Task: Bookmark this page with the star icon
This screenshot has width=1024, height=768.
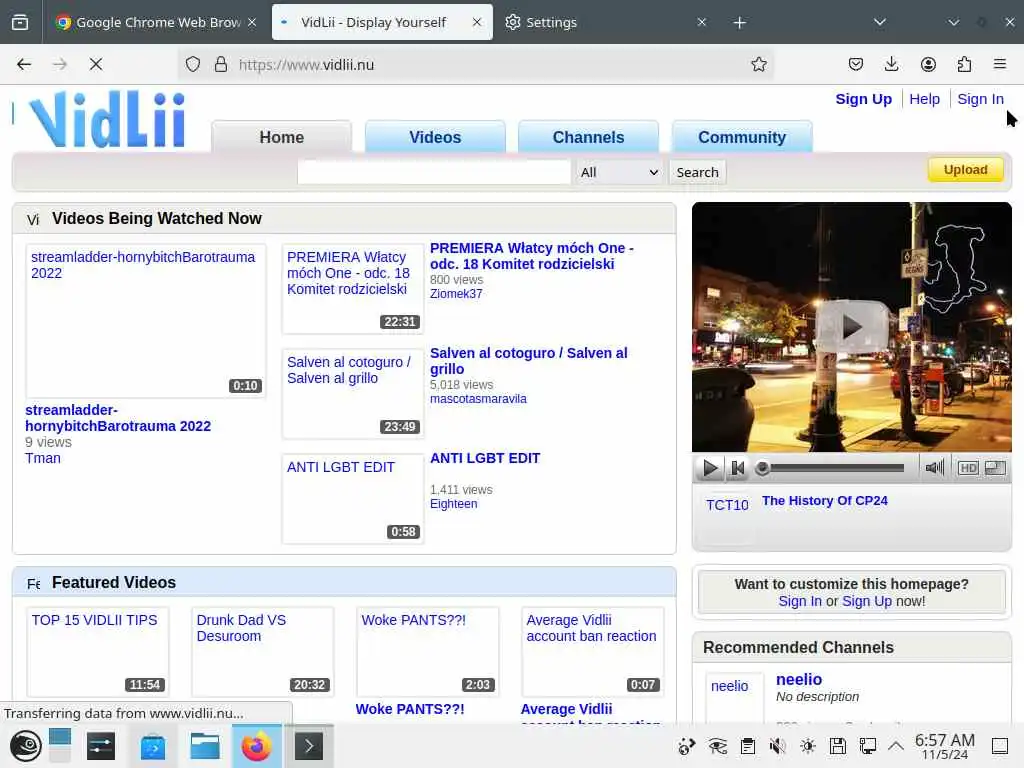Action: click(x=758, y=64)
